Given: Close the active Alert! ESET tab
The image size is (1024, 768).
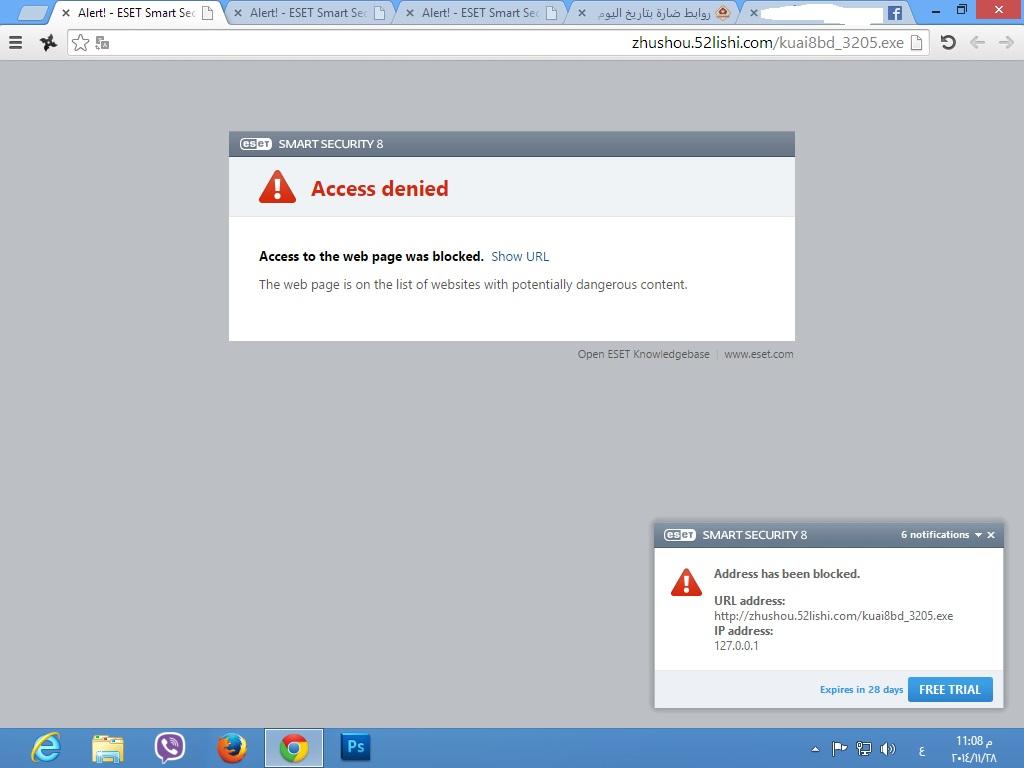Looking at the screenshot, I should (x=65, y=13).
